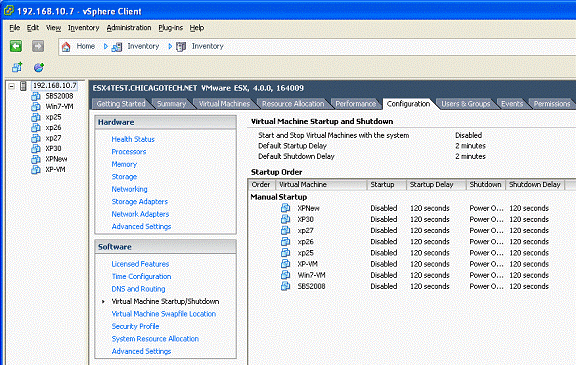576x365 pixels.
Task: Click arrow after Home in breadcrumb
Action: [x=106, y=46]
